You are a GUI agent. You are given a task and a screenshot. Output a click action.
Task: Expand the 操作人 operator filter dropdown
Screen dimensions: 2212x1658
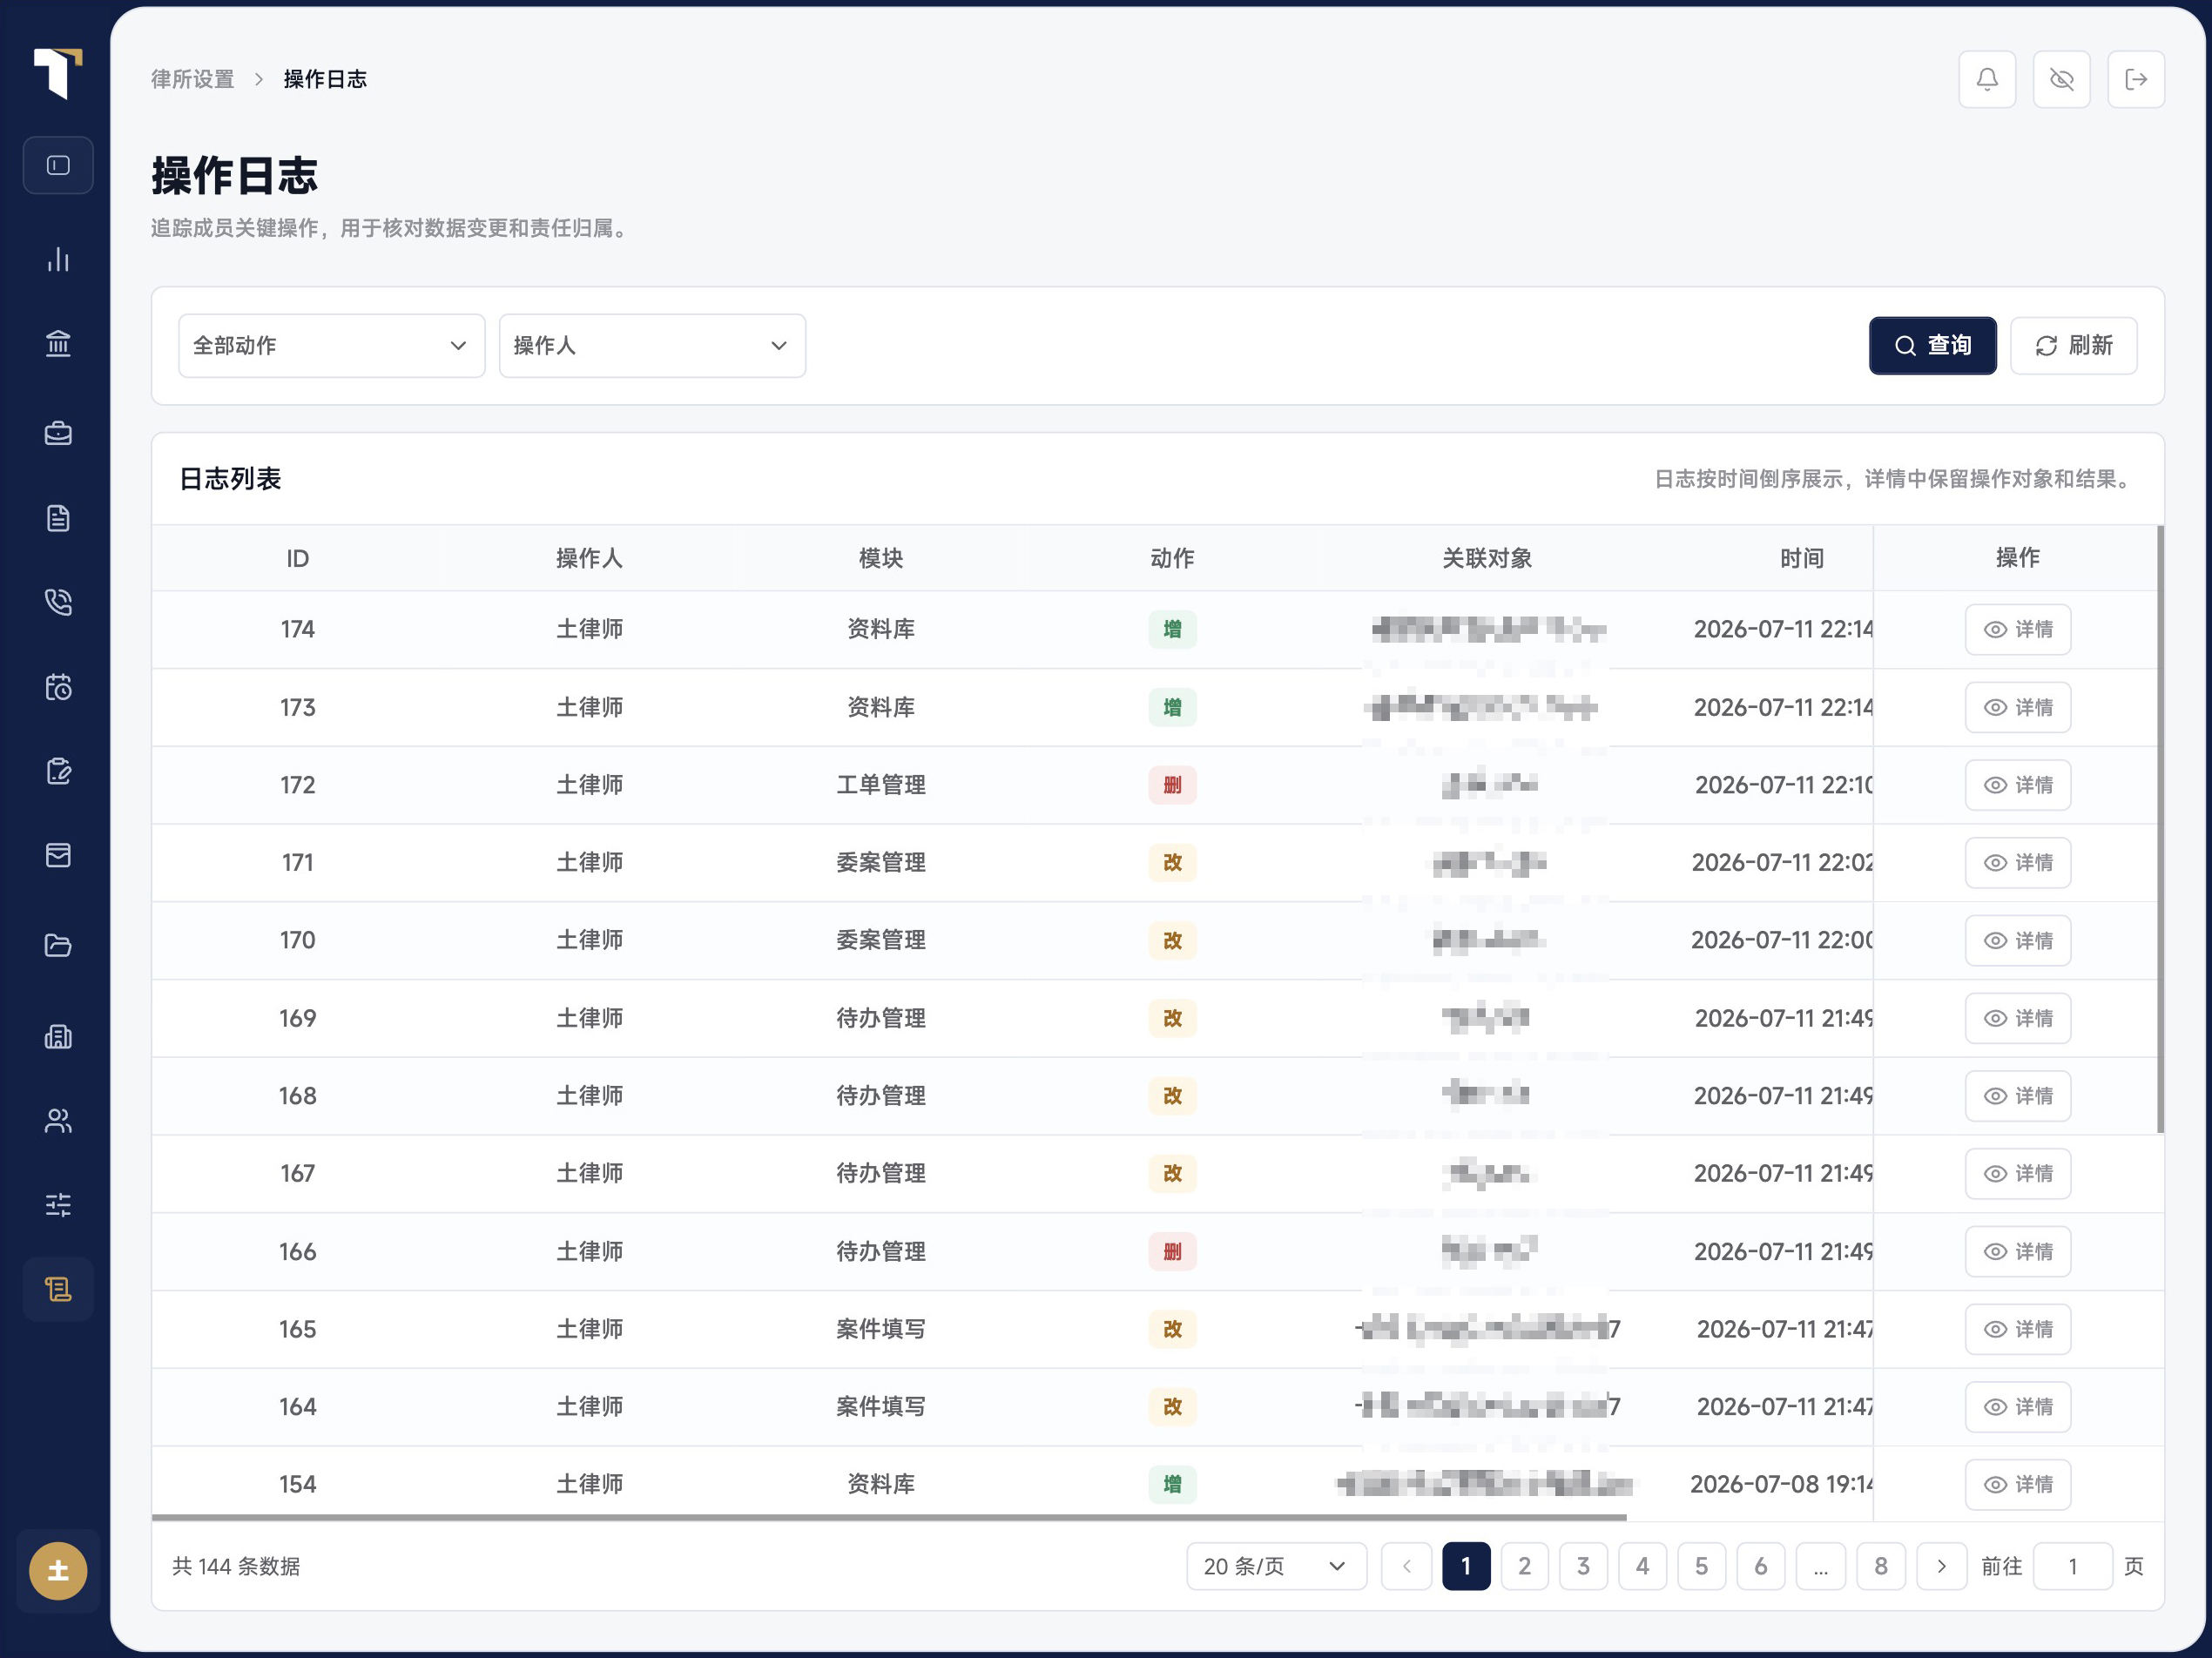tap(652, 346)
